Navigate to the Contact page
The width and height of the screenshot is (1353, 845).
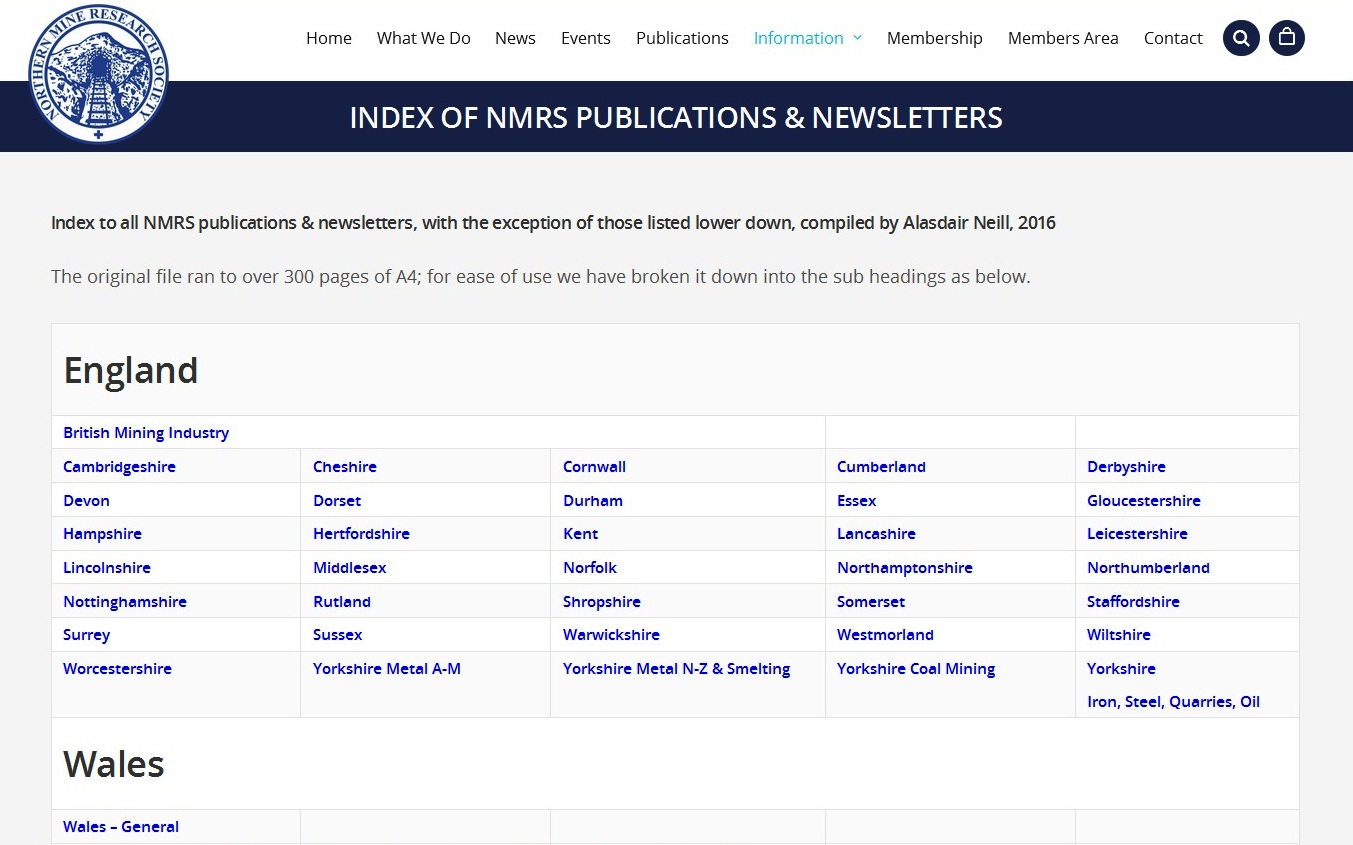[1172, 38]
